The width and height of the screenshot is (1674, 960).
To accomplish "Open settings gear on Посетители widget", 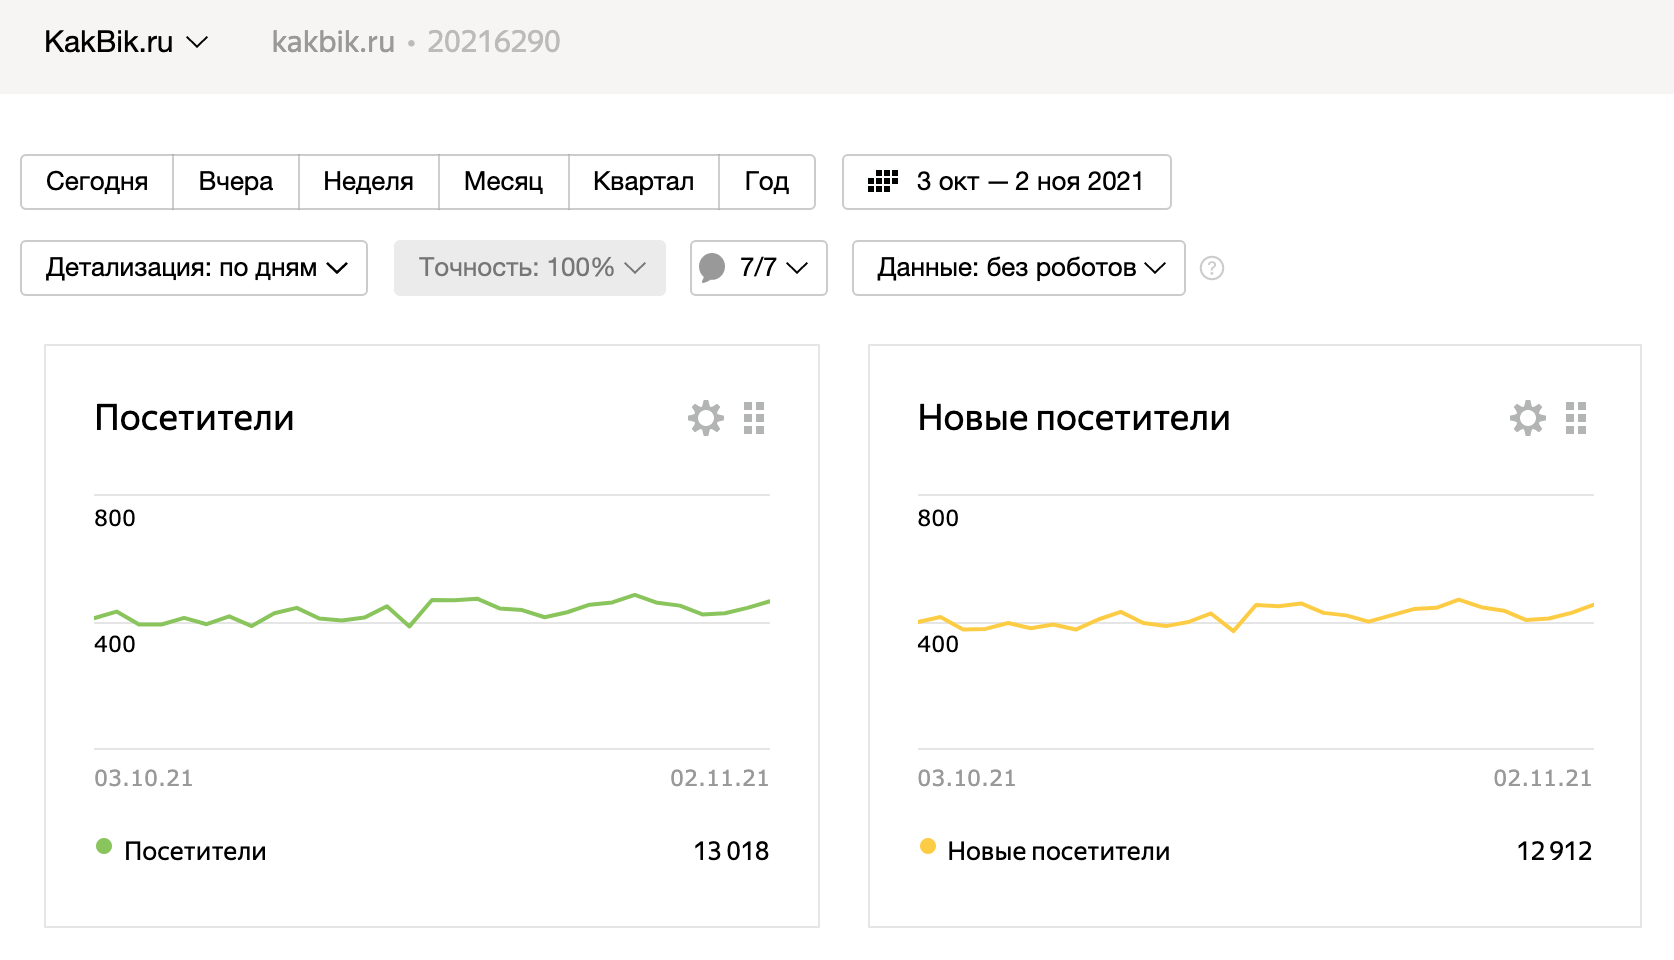I will [706, 418].
